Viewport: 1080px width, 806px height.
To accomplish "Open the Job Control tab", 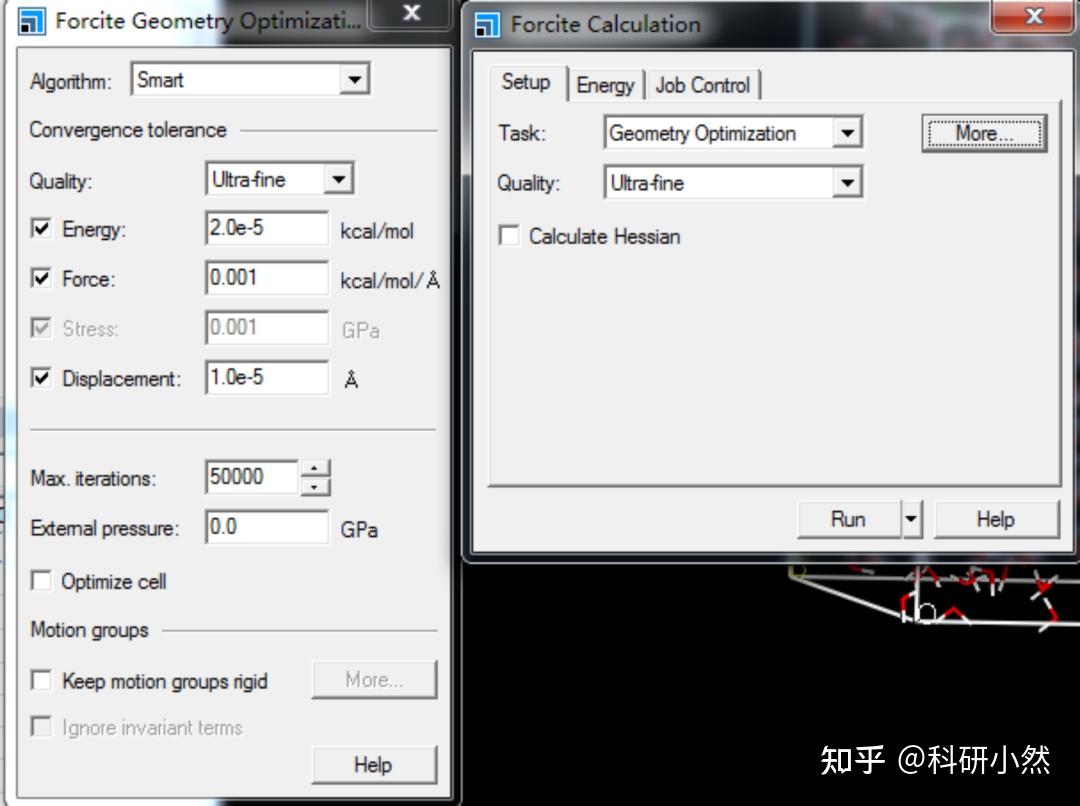I will pos(704,84).
